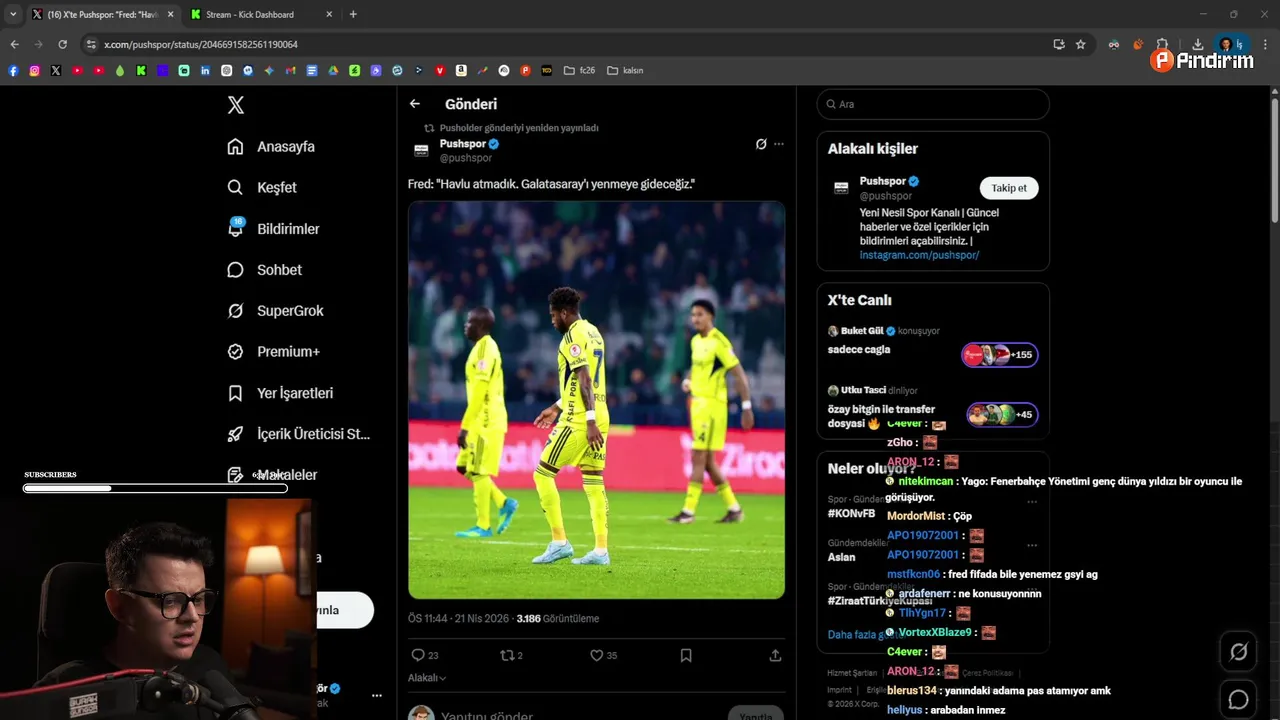Go back with the Gönderi arrow
This screenshot has height=720, width=1280.
(415, 104)
